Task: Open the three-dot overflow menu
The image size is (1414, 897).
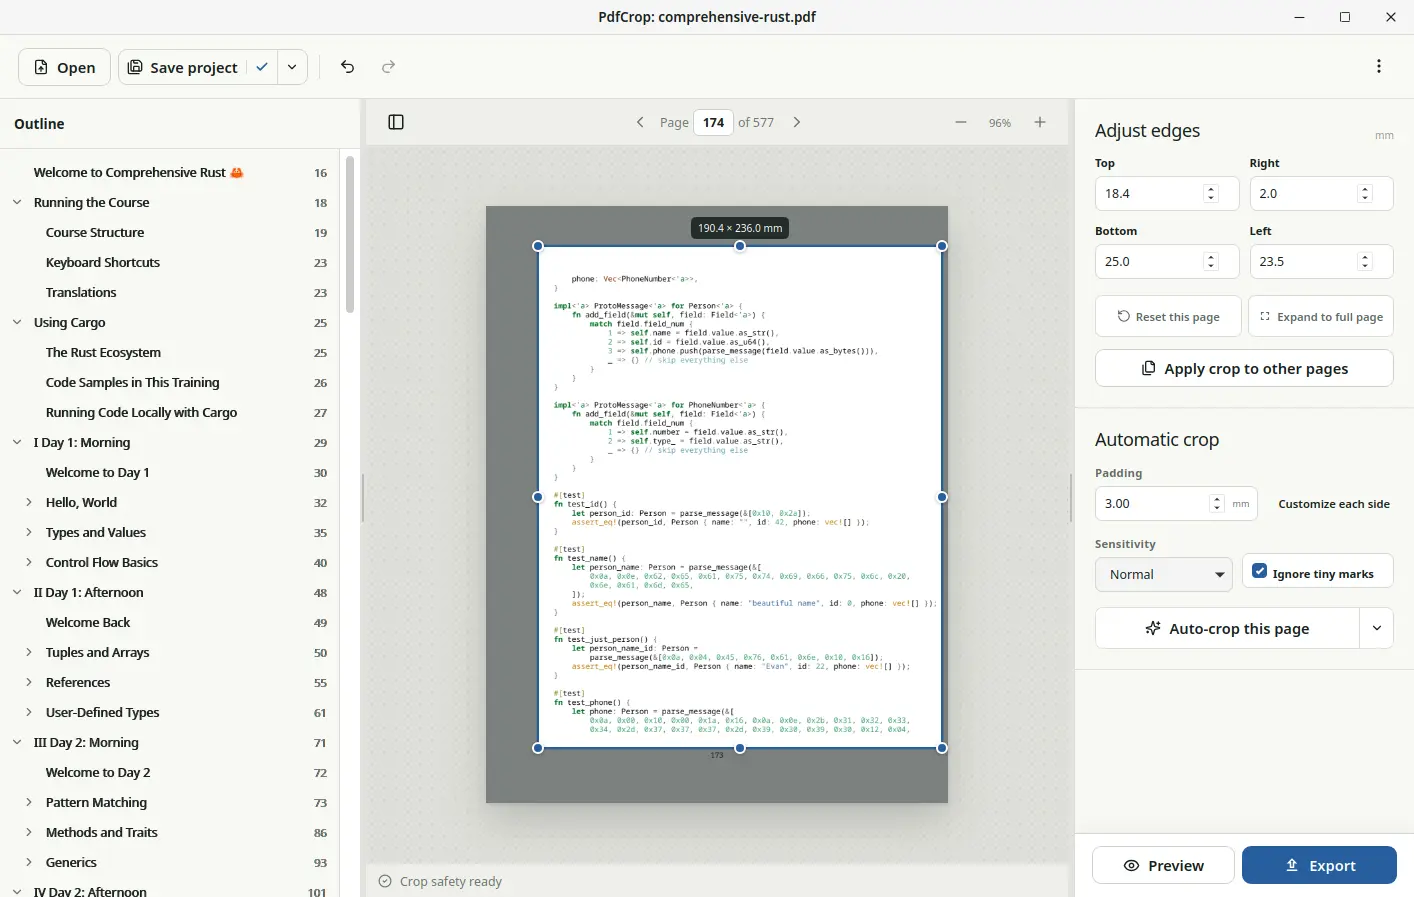Action: 1379,66
